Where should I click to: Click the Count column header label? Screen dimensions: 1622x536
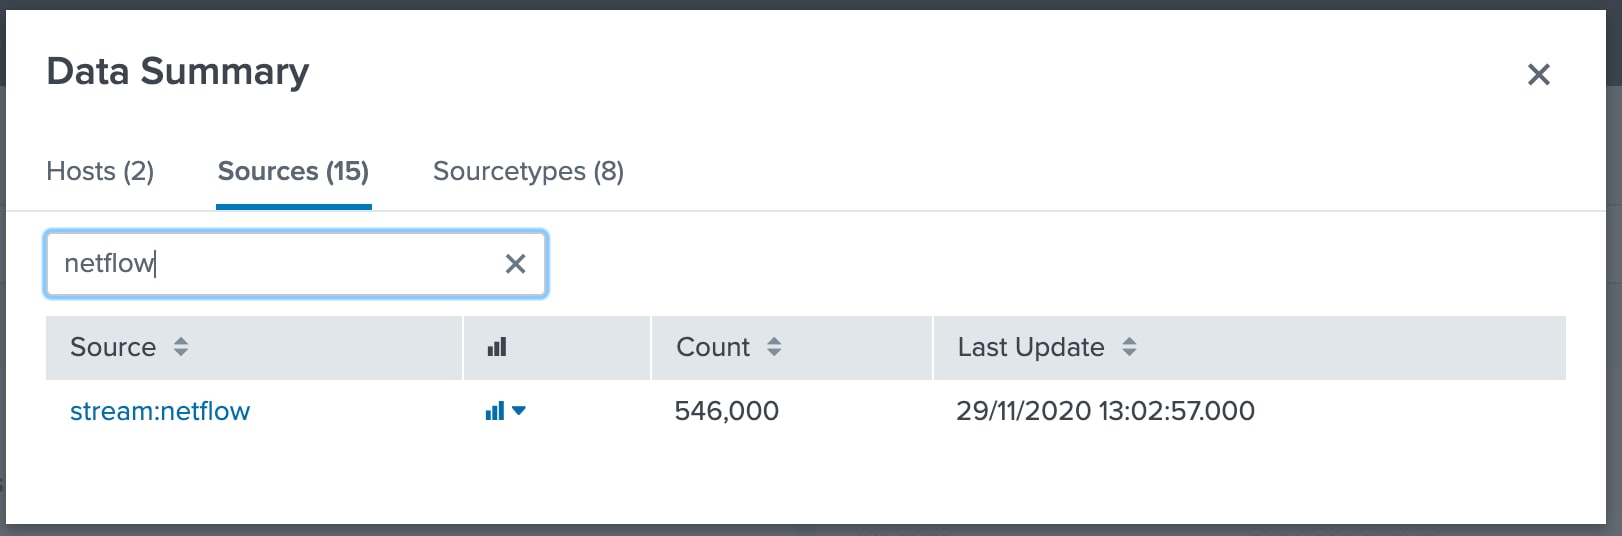pyautogui.click(x=712, y=347)
